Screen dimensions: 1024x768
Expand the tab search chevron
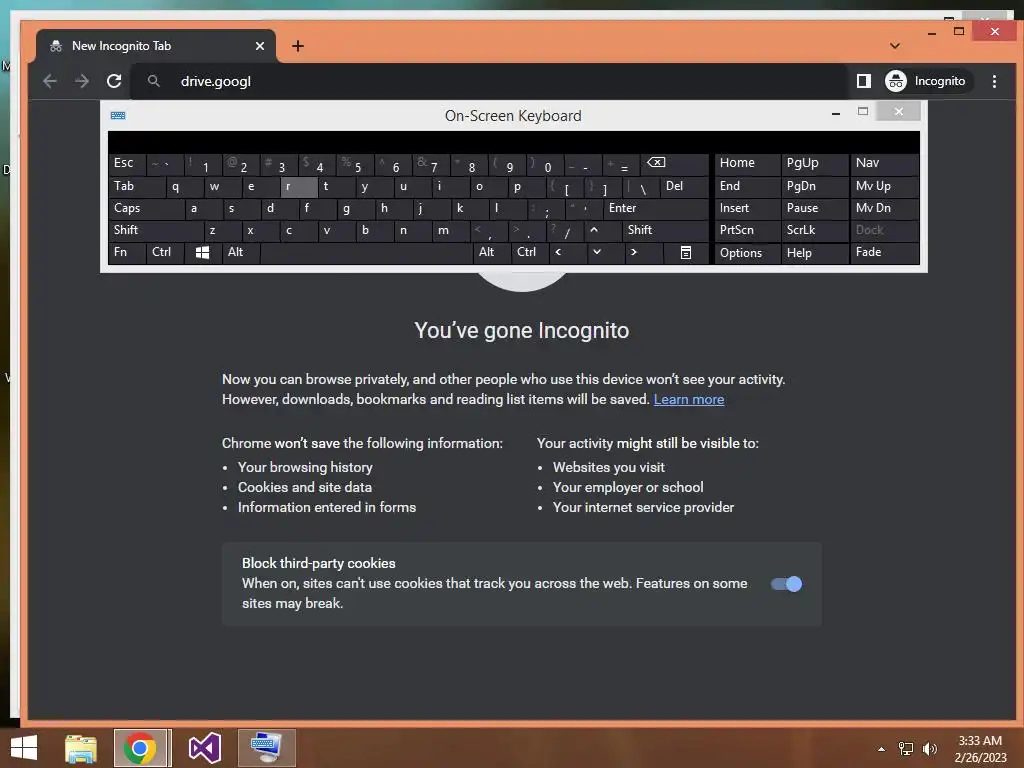[895, 46]
